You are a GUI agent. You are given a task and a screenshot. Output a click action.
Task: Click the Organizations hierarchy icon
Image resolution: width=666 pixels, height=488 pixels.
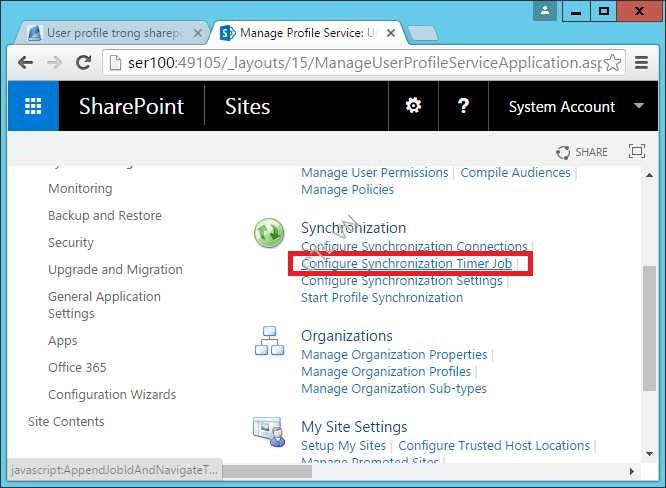click(269, 341)
